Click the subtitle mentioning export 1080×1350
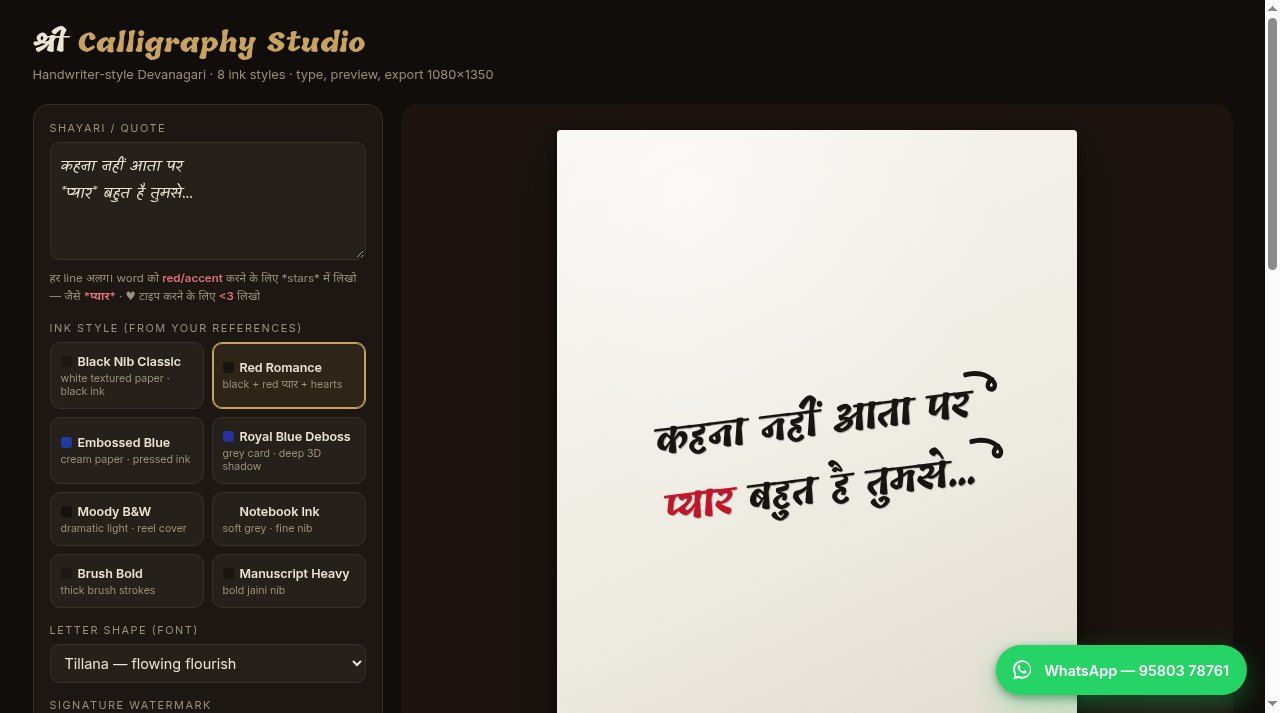Screen dimensions: 1280x713 (x=263, y=75)
